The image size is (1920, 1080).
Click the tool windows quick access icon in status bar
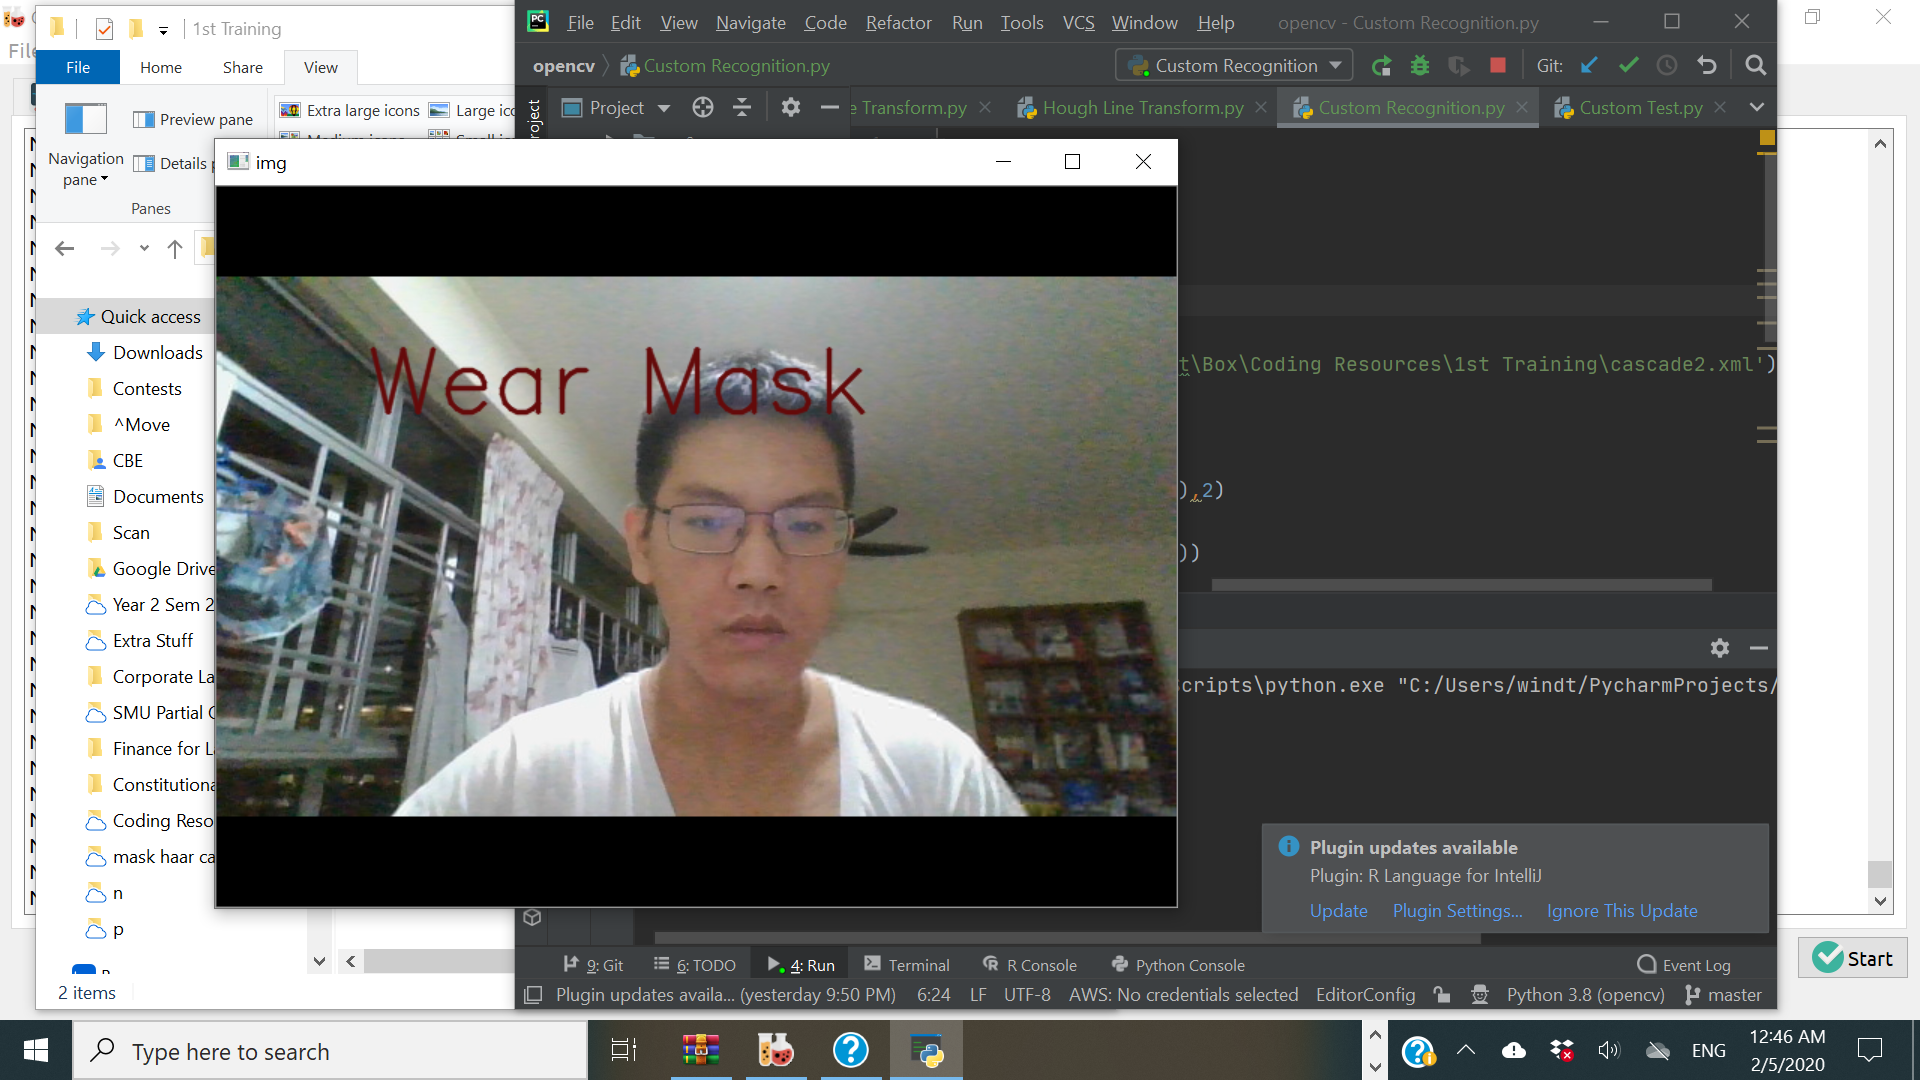[533, 995]
